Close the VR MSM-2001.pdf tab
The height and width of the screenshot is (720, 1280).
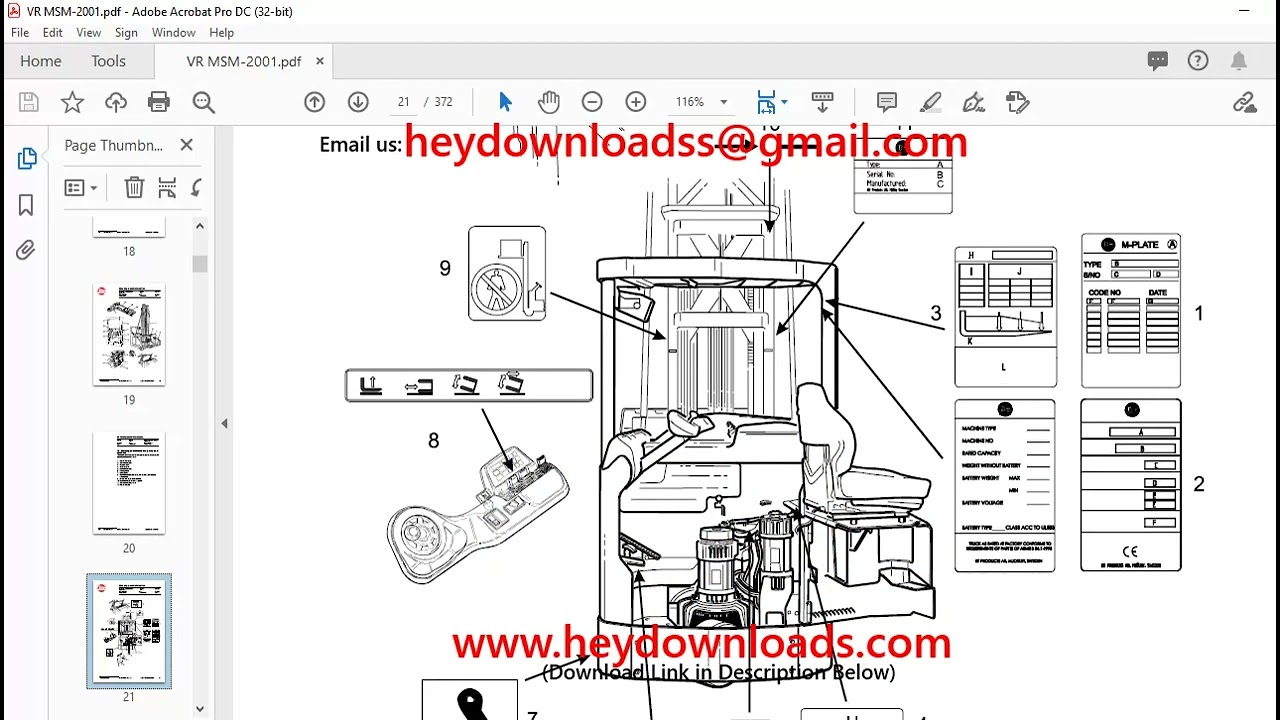coord(320,61)
